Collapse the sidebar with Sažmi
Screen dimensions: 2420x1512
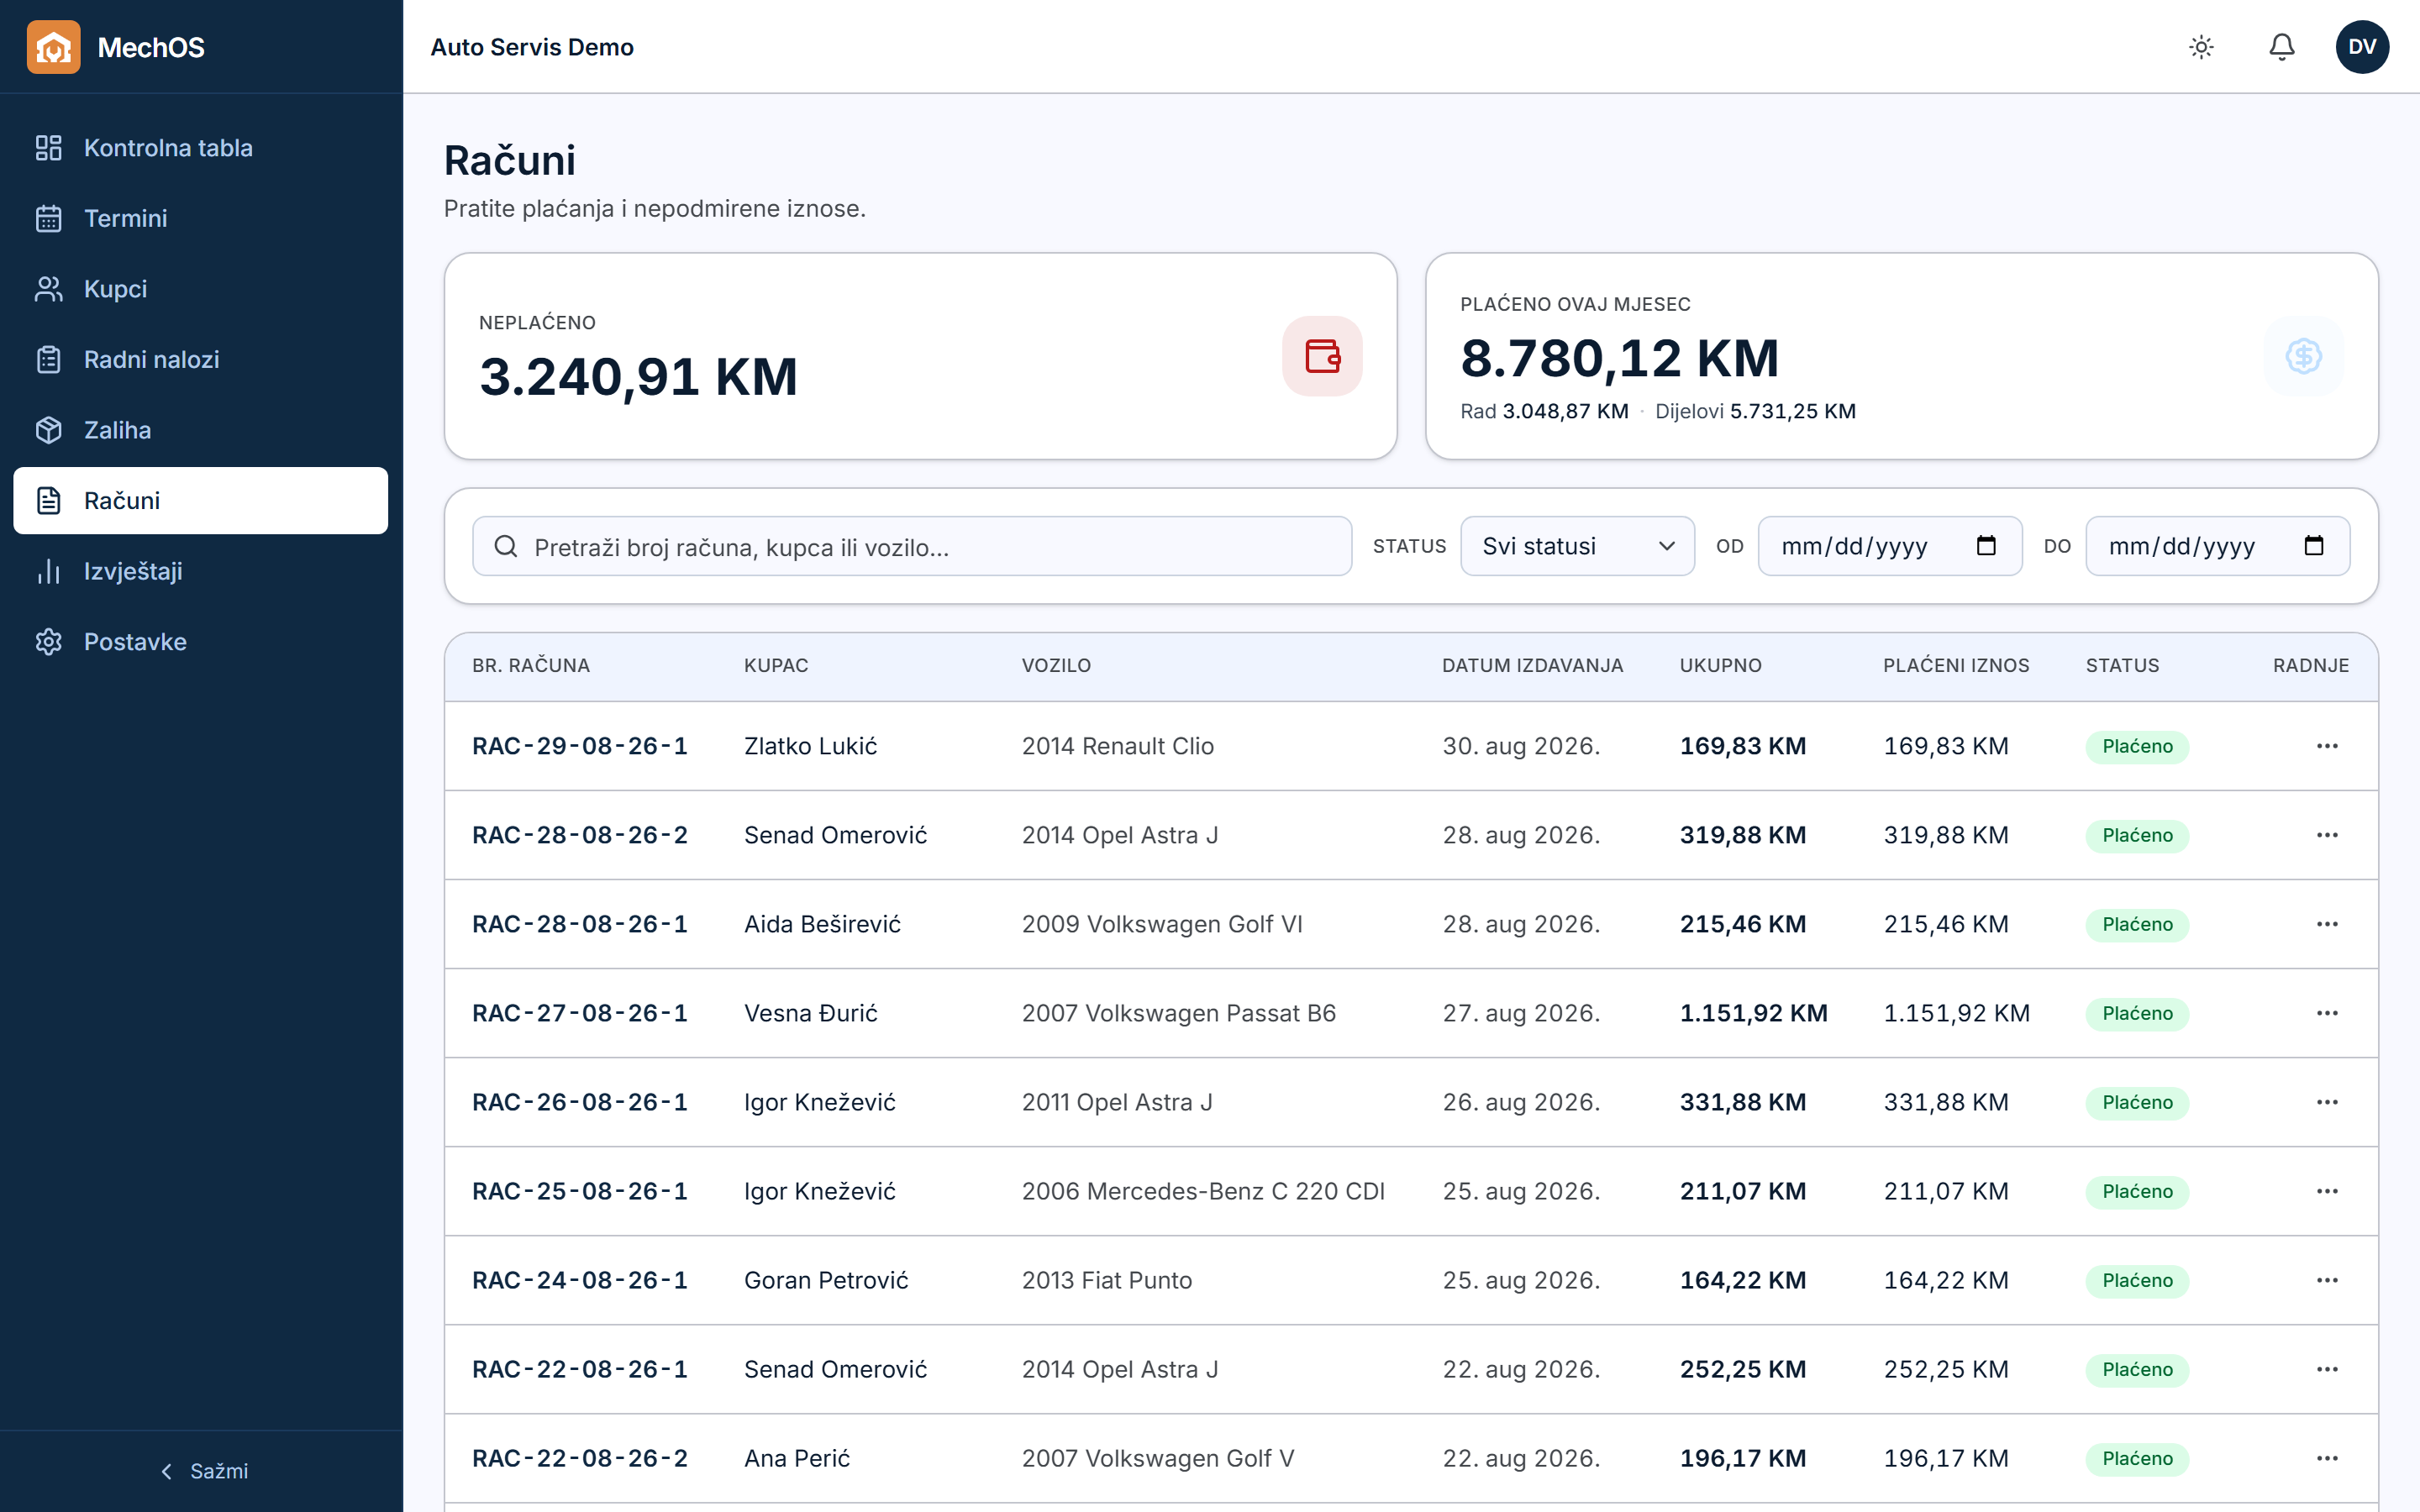204,1471
